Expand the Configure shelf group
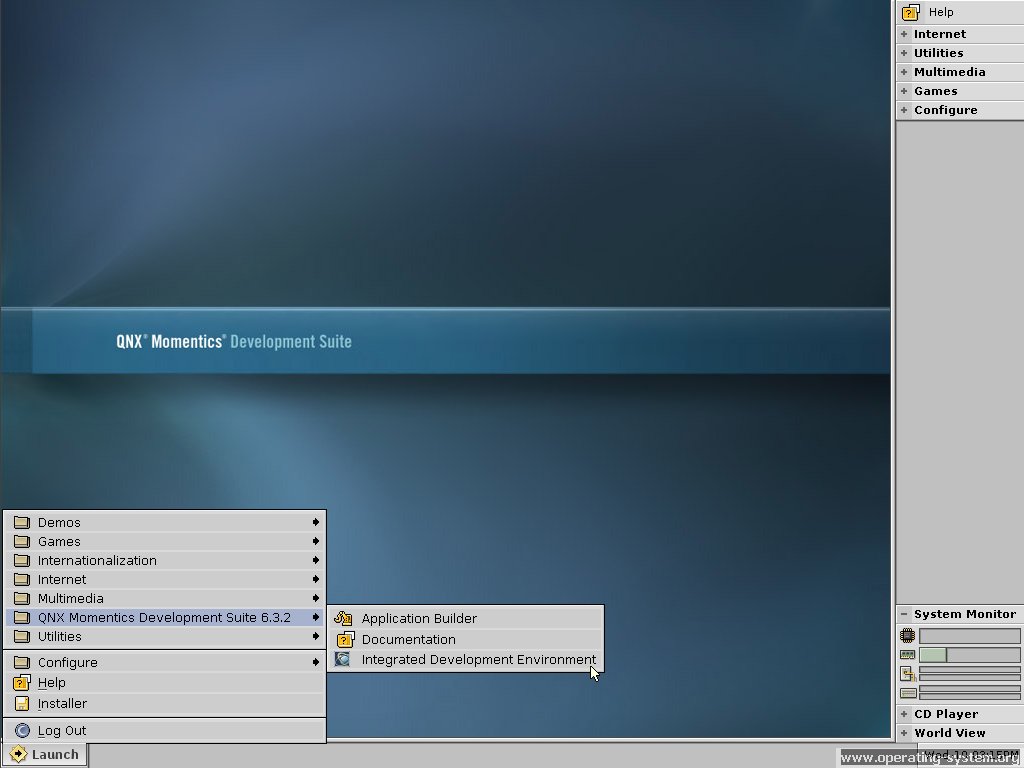 pos(904,110)
